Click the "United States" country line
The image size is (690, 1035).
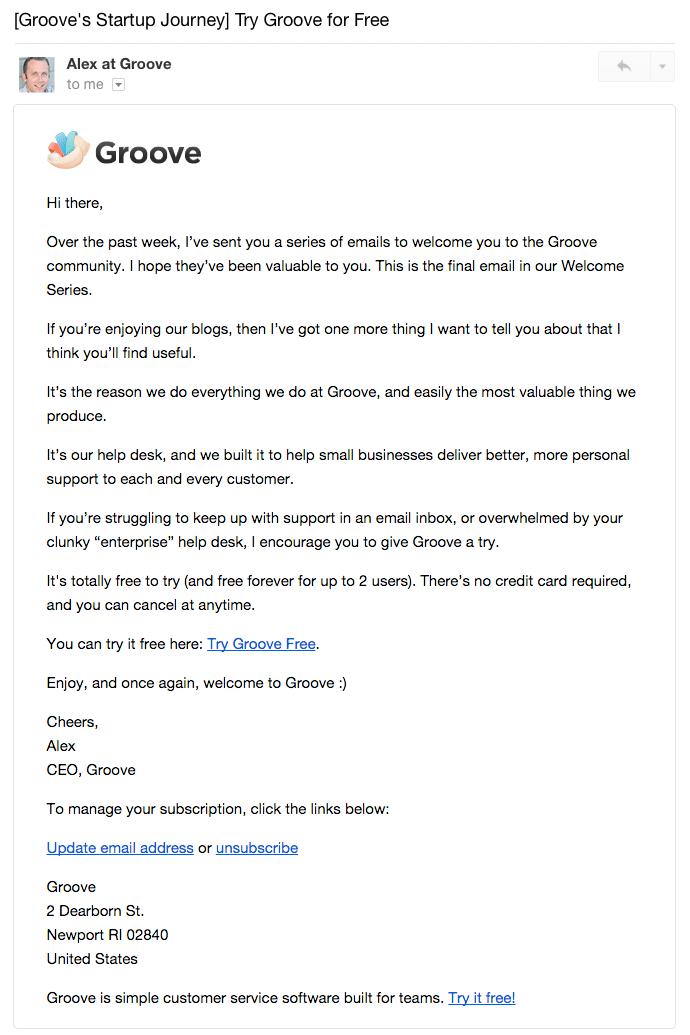tap(92, 959)
